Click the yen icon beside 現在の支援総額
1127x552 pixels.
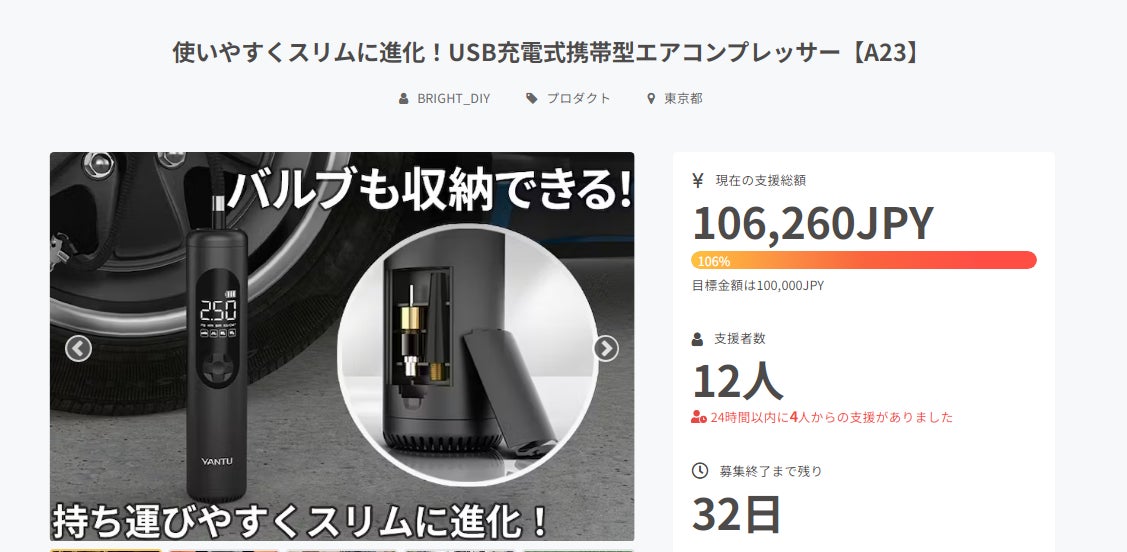click(x=697, y=180)
